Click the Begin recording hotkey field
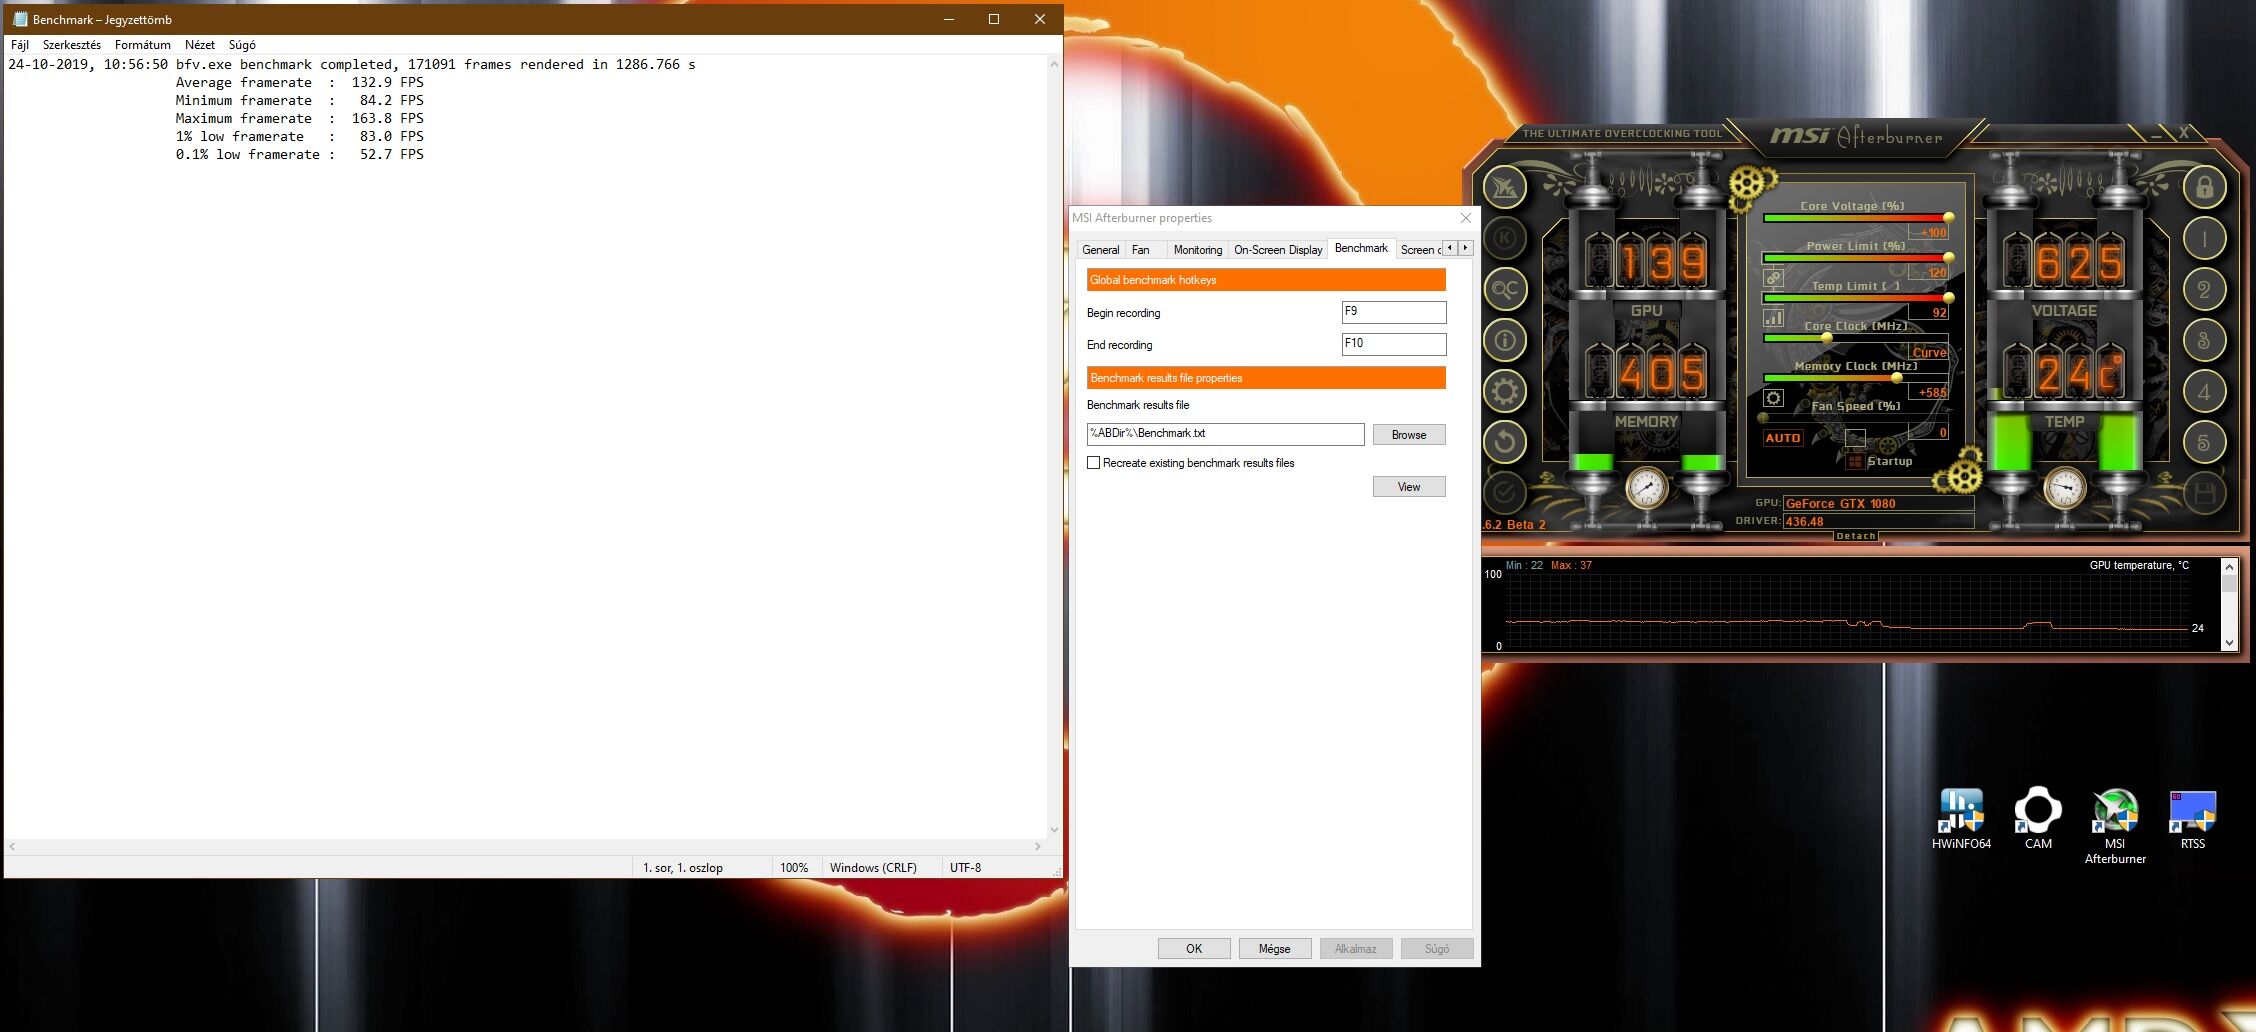This screenshot has height=1032, width=2256. 1394,312
